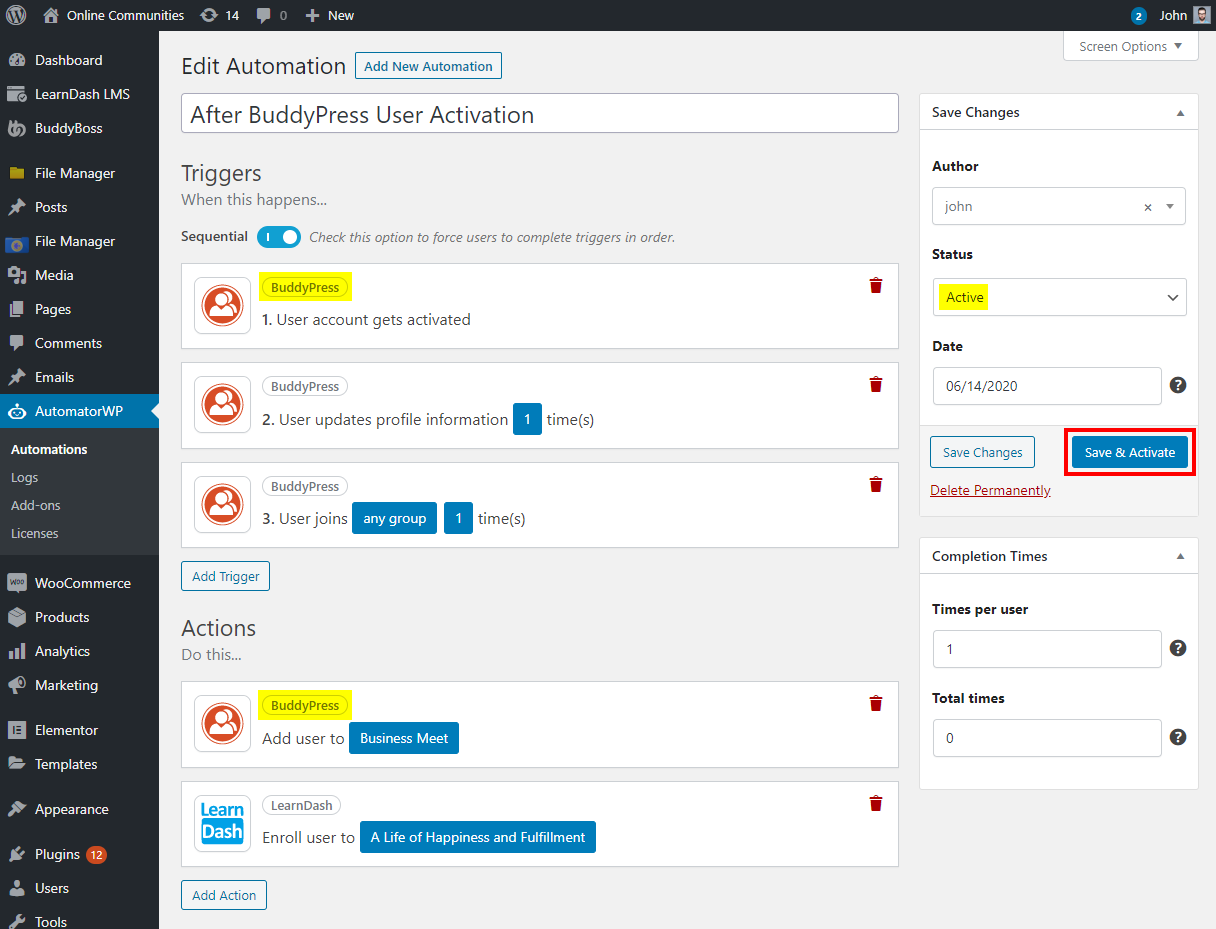Click the Delete Permanently link
This screenshot has width=1216, height=929.
point(990,490)
